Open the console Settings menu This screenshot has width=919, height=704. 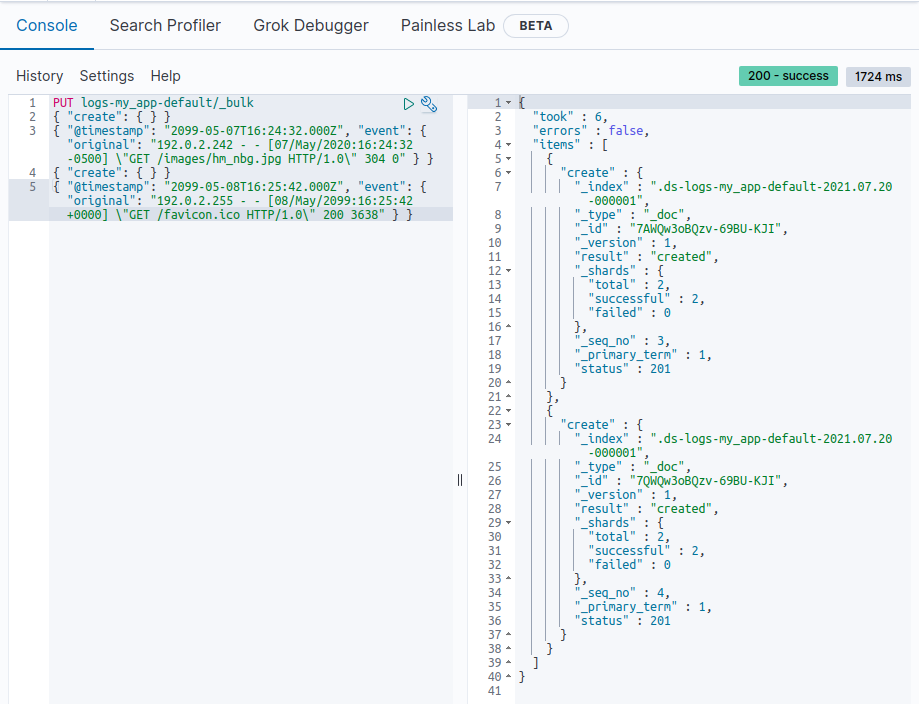(x=106, y=76)
